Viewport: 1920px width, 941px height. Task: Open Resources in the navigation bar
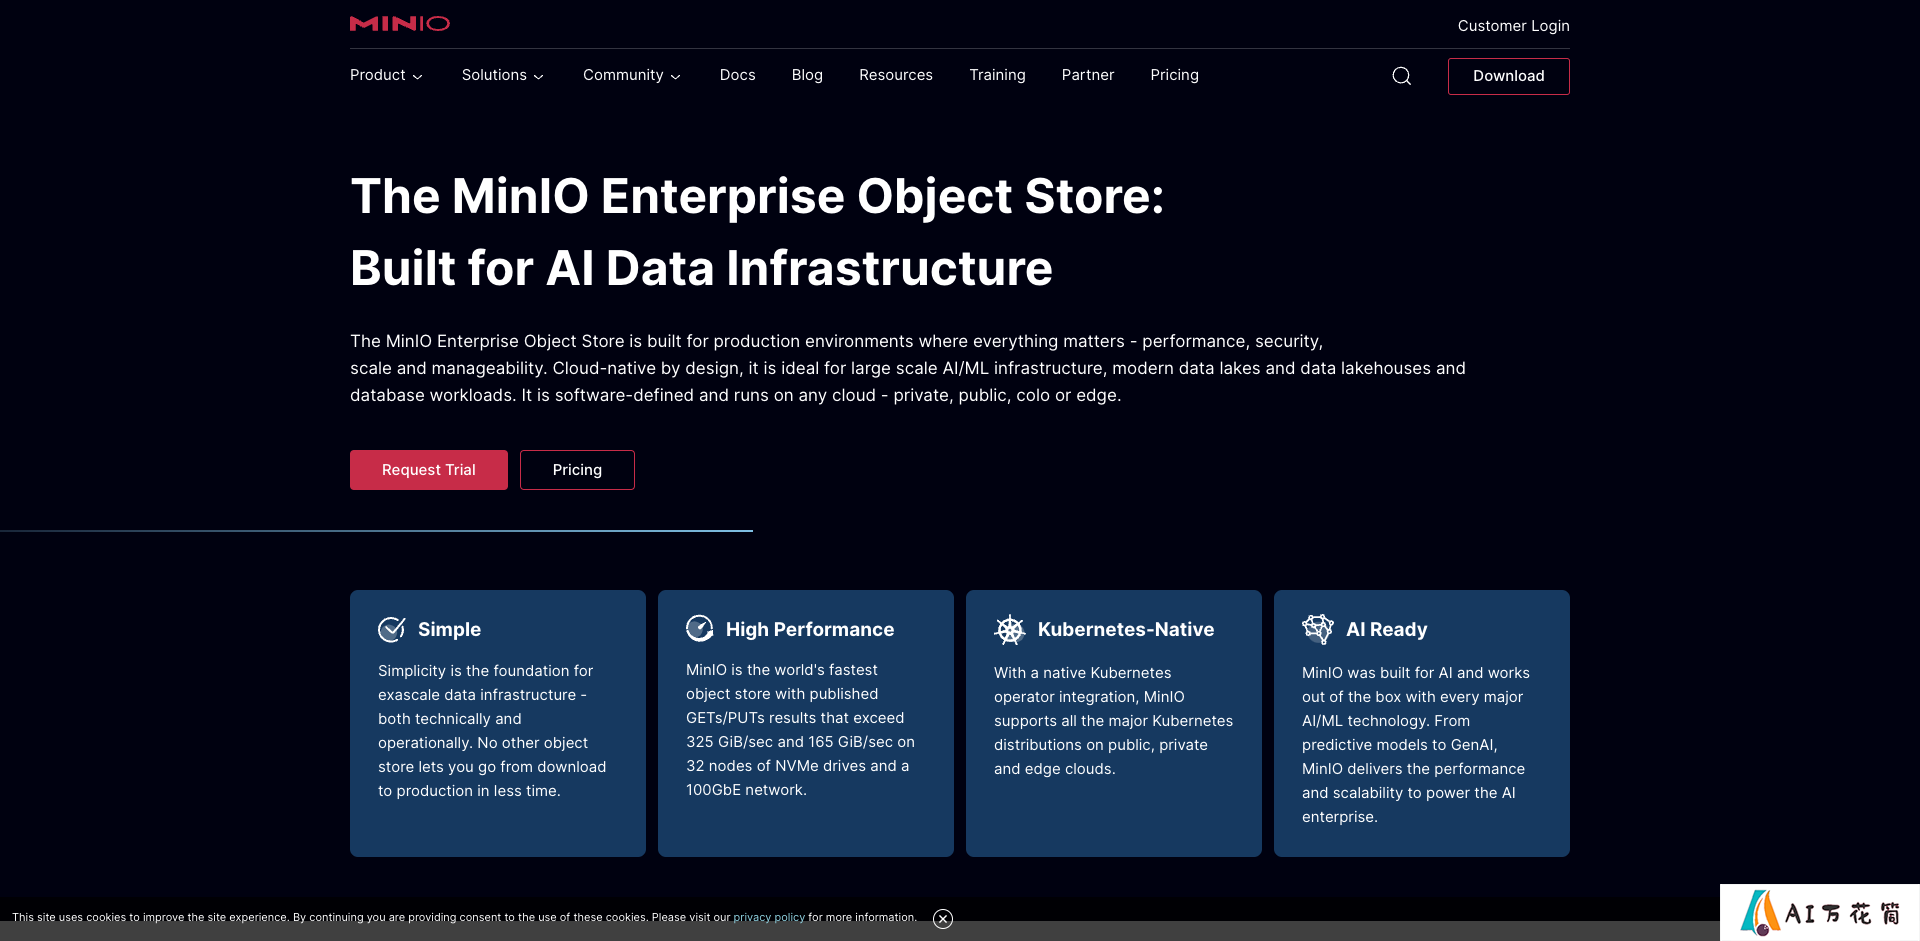click(896, 75)
